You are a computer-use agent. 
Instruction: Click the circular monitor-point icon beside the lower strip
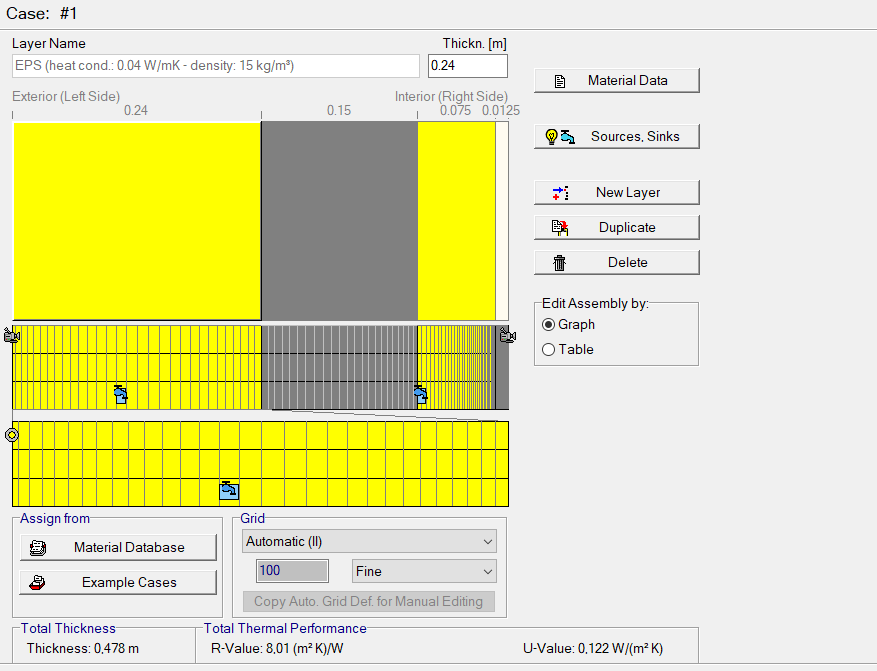click(12, 433)
